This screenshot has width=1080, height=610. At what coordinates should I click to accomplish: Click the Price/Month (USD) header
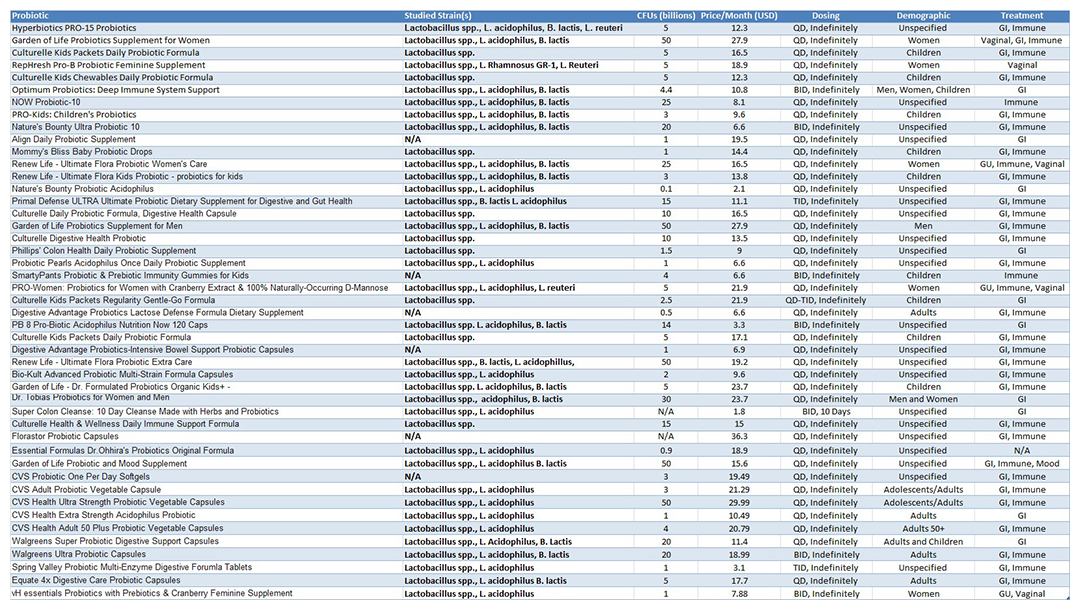tap(739, 15)
